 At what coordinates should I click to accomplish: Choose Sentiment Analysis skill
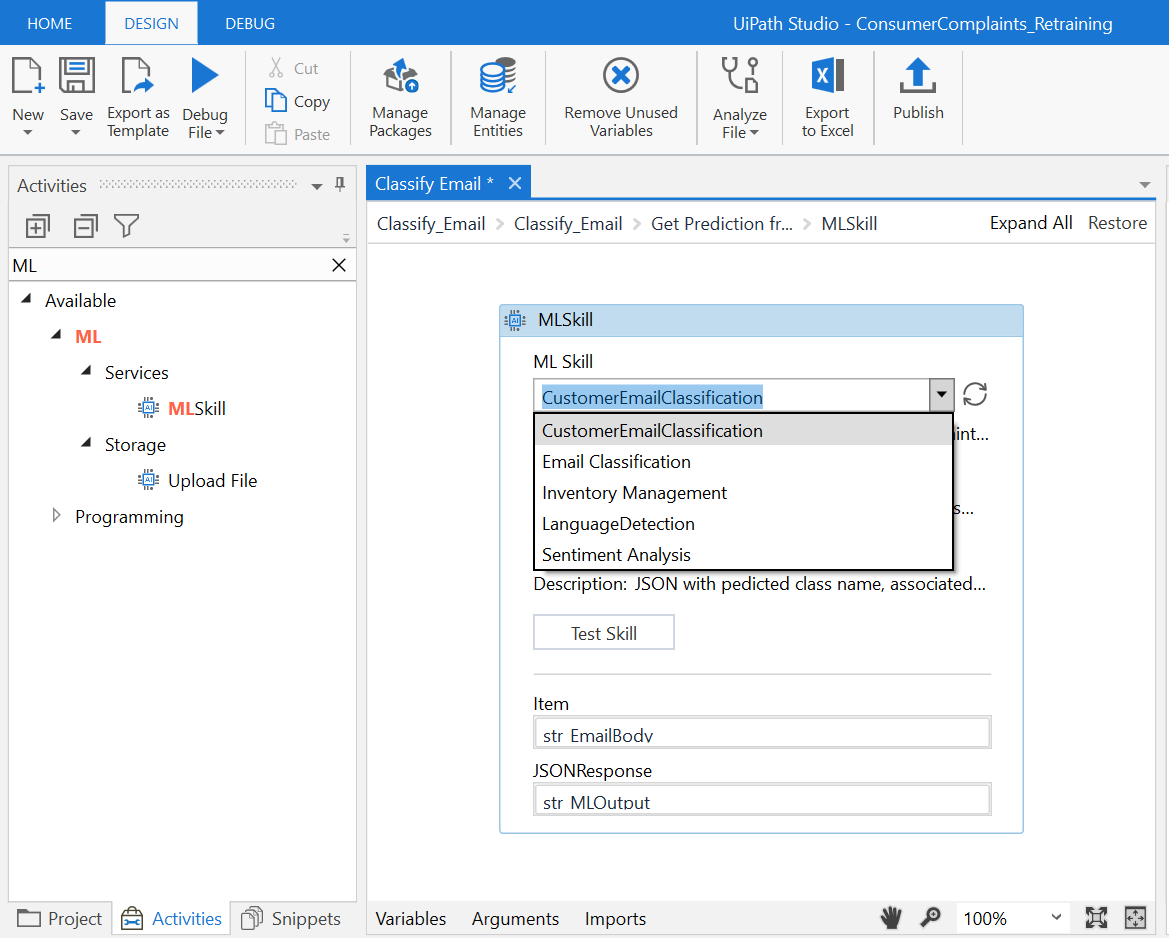click(743, 555)
